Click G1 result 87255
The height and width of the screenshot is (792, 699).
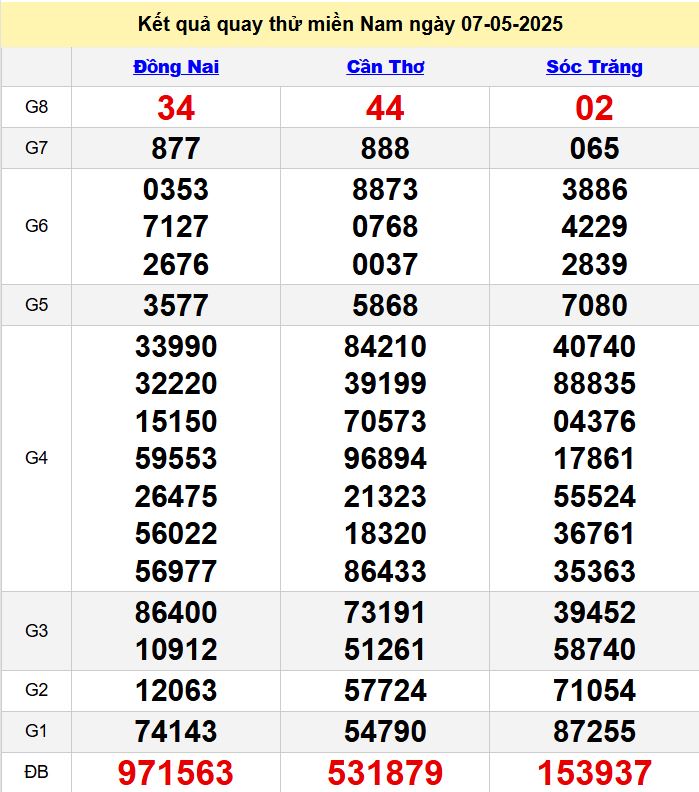pos(594,731)
